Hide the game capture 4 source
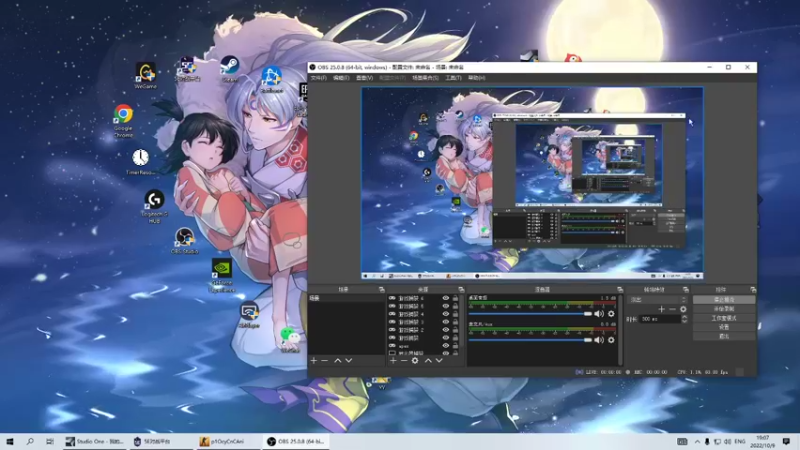 tap(445, 314)
